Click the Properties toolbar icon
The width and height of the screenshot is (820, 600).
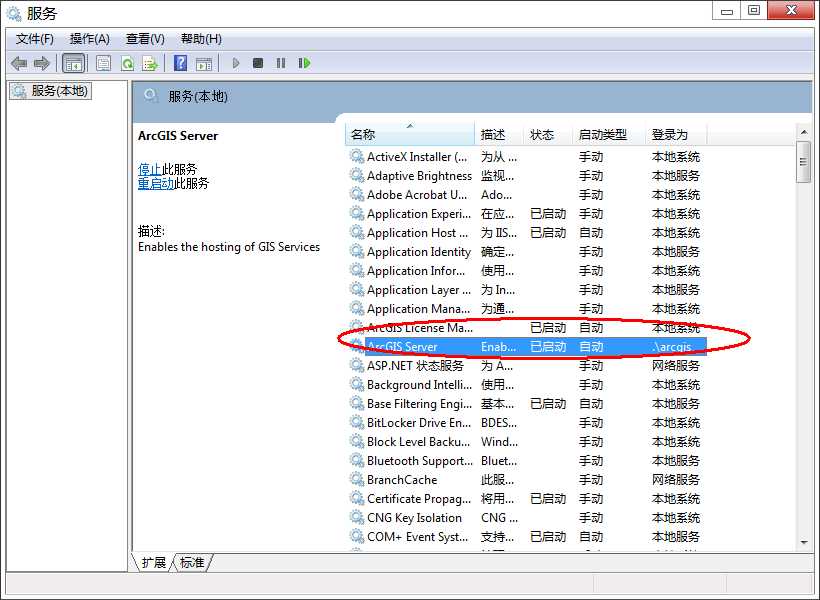click(103, 63)
